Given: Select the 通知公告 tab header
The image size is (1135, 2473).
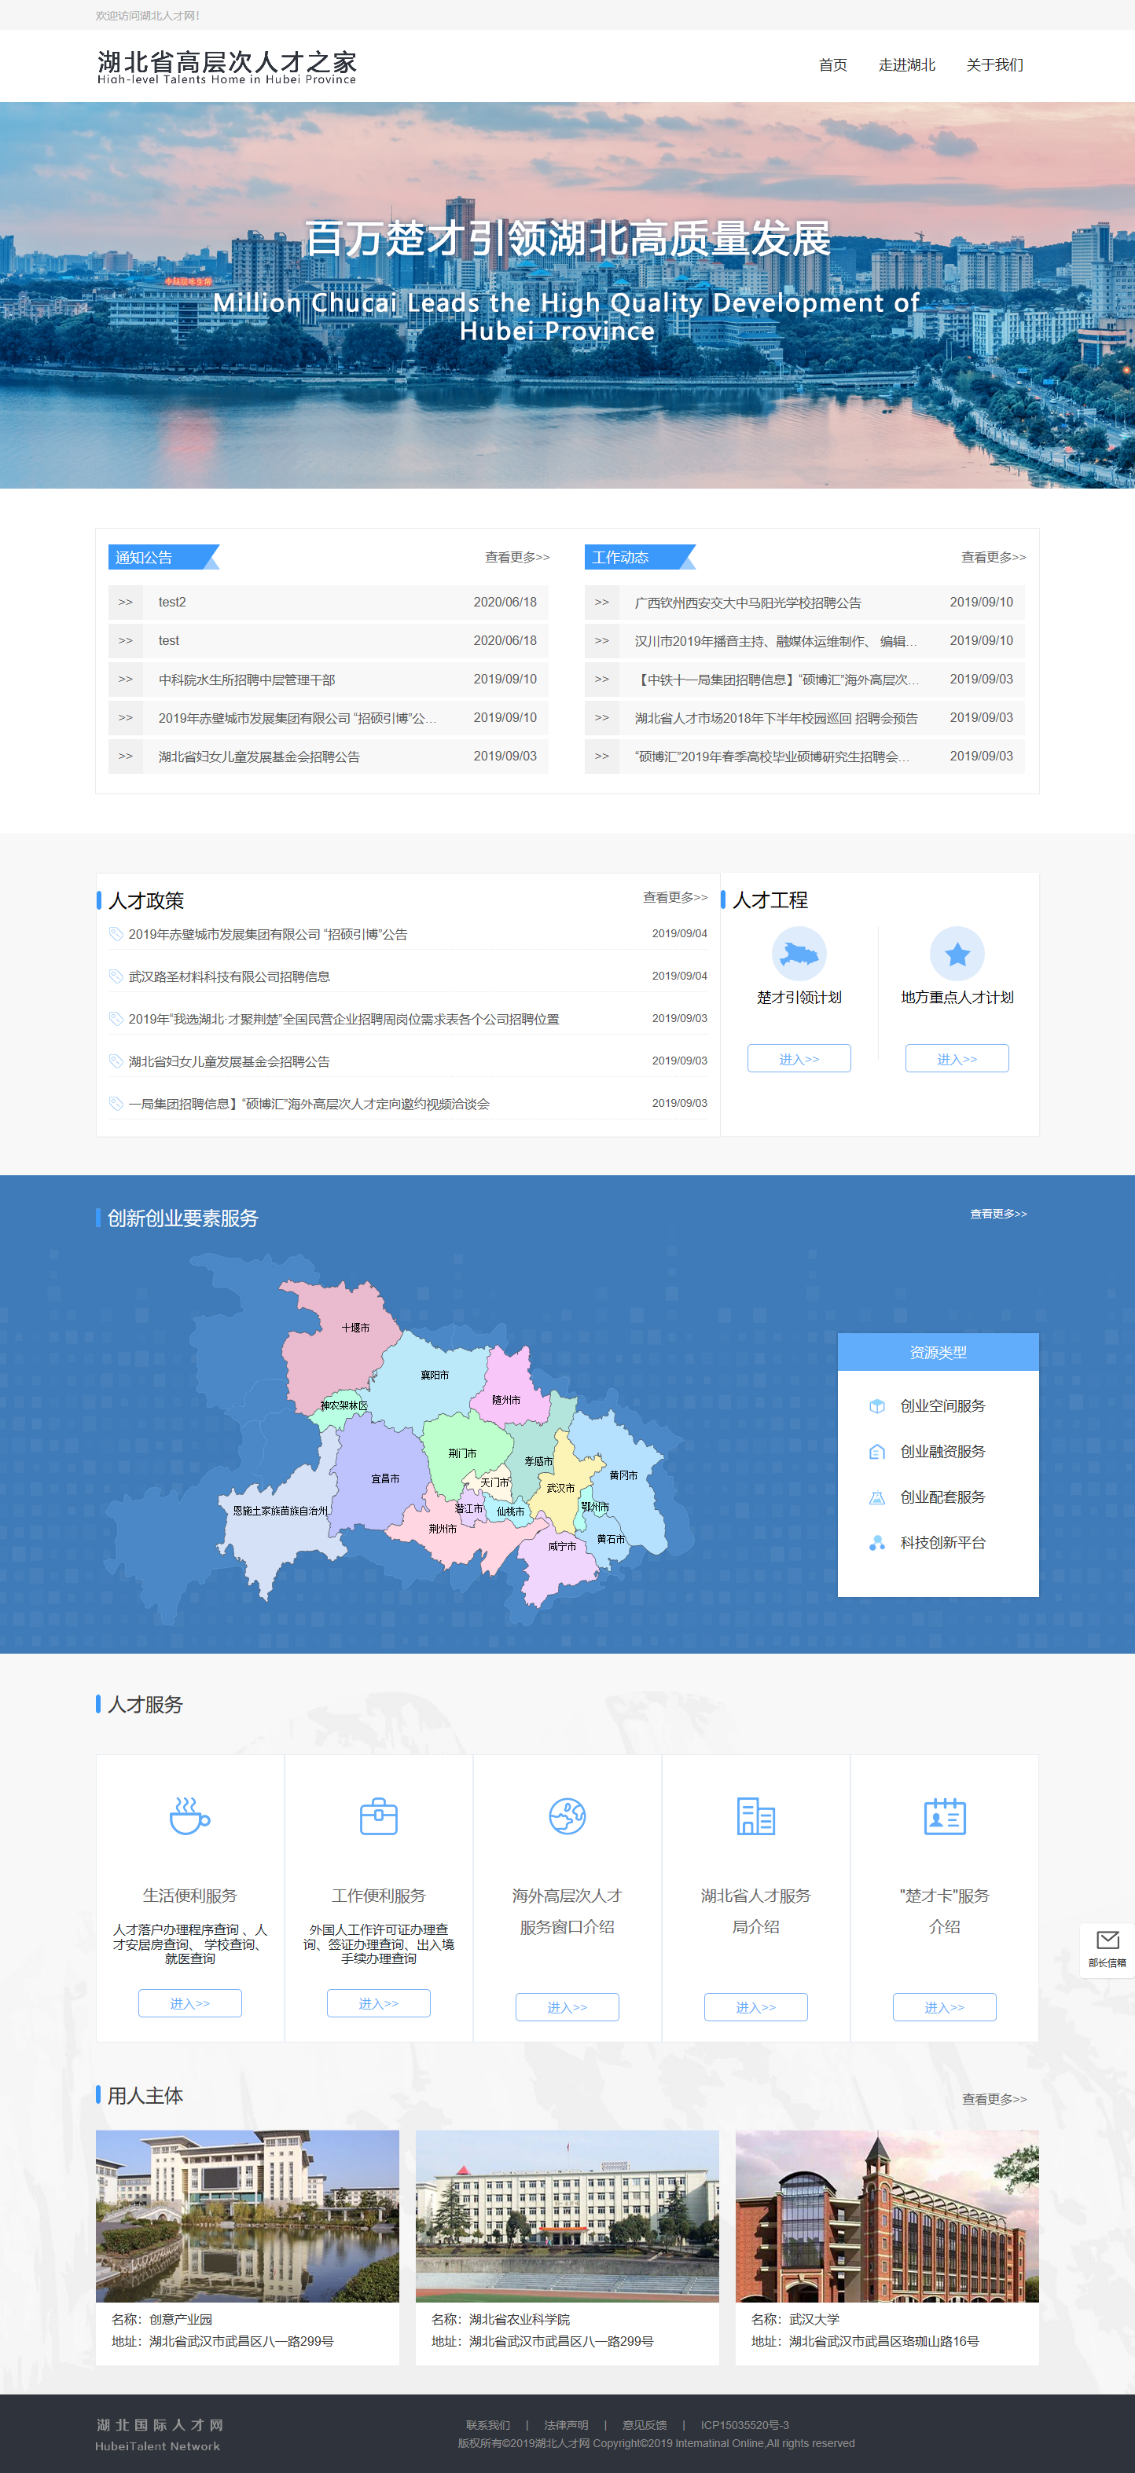Looking at the screenshot, I should (163, 557).
